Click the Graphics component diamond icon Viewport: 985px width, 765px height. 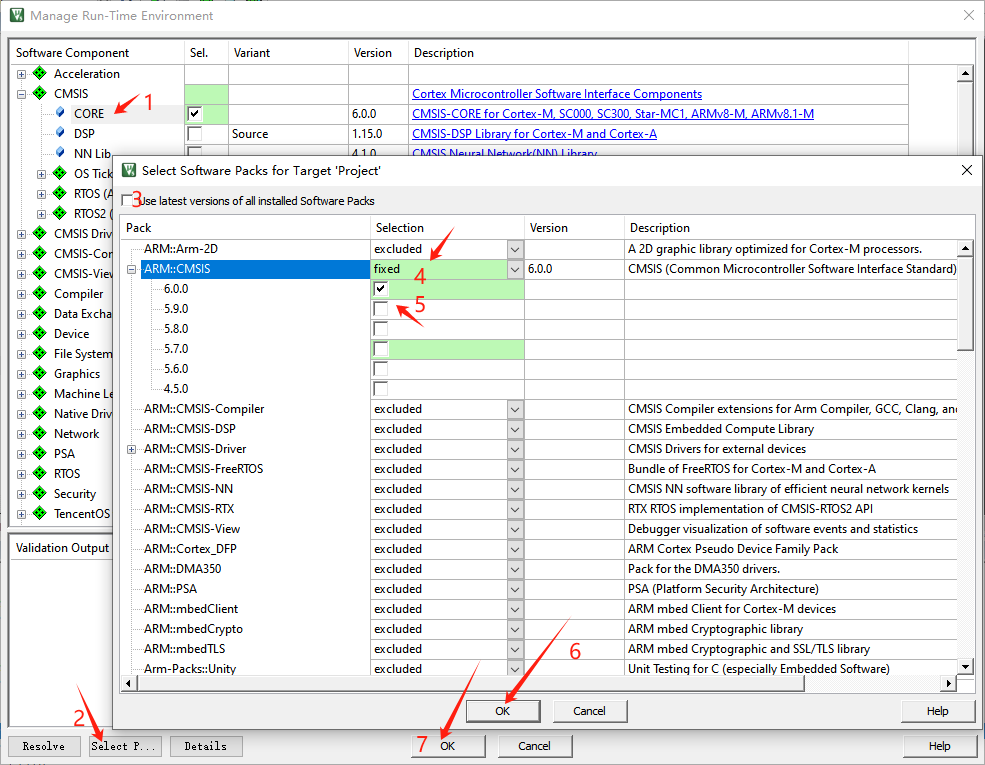[40, 374]
